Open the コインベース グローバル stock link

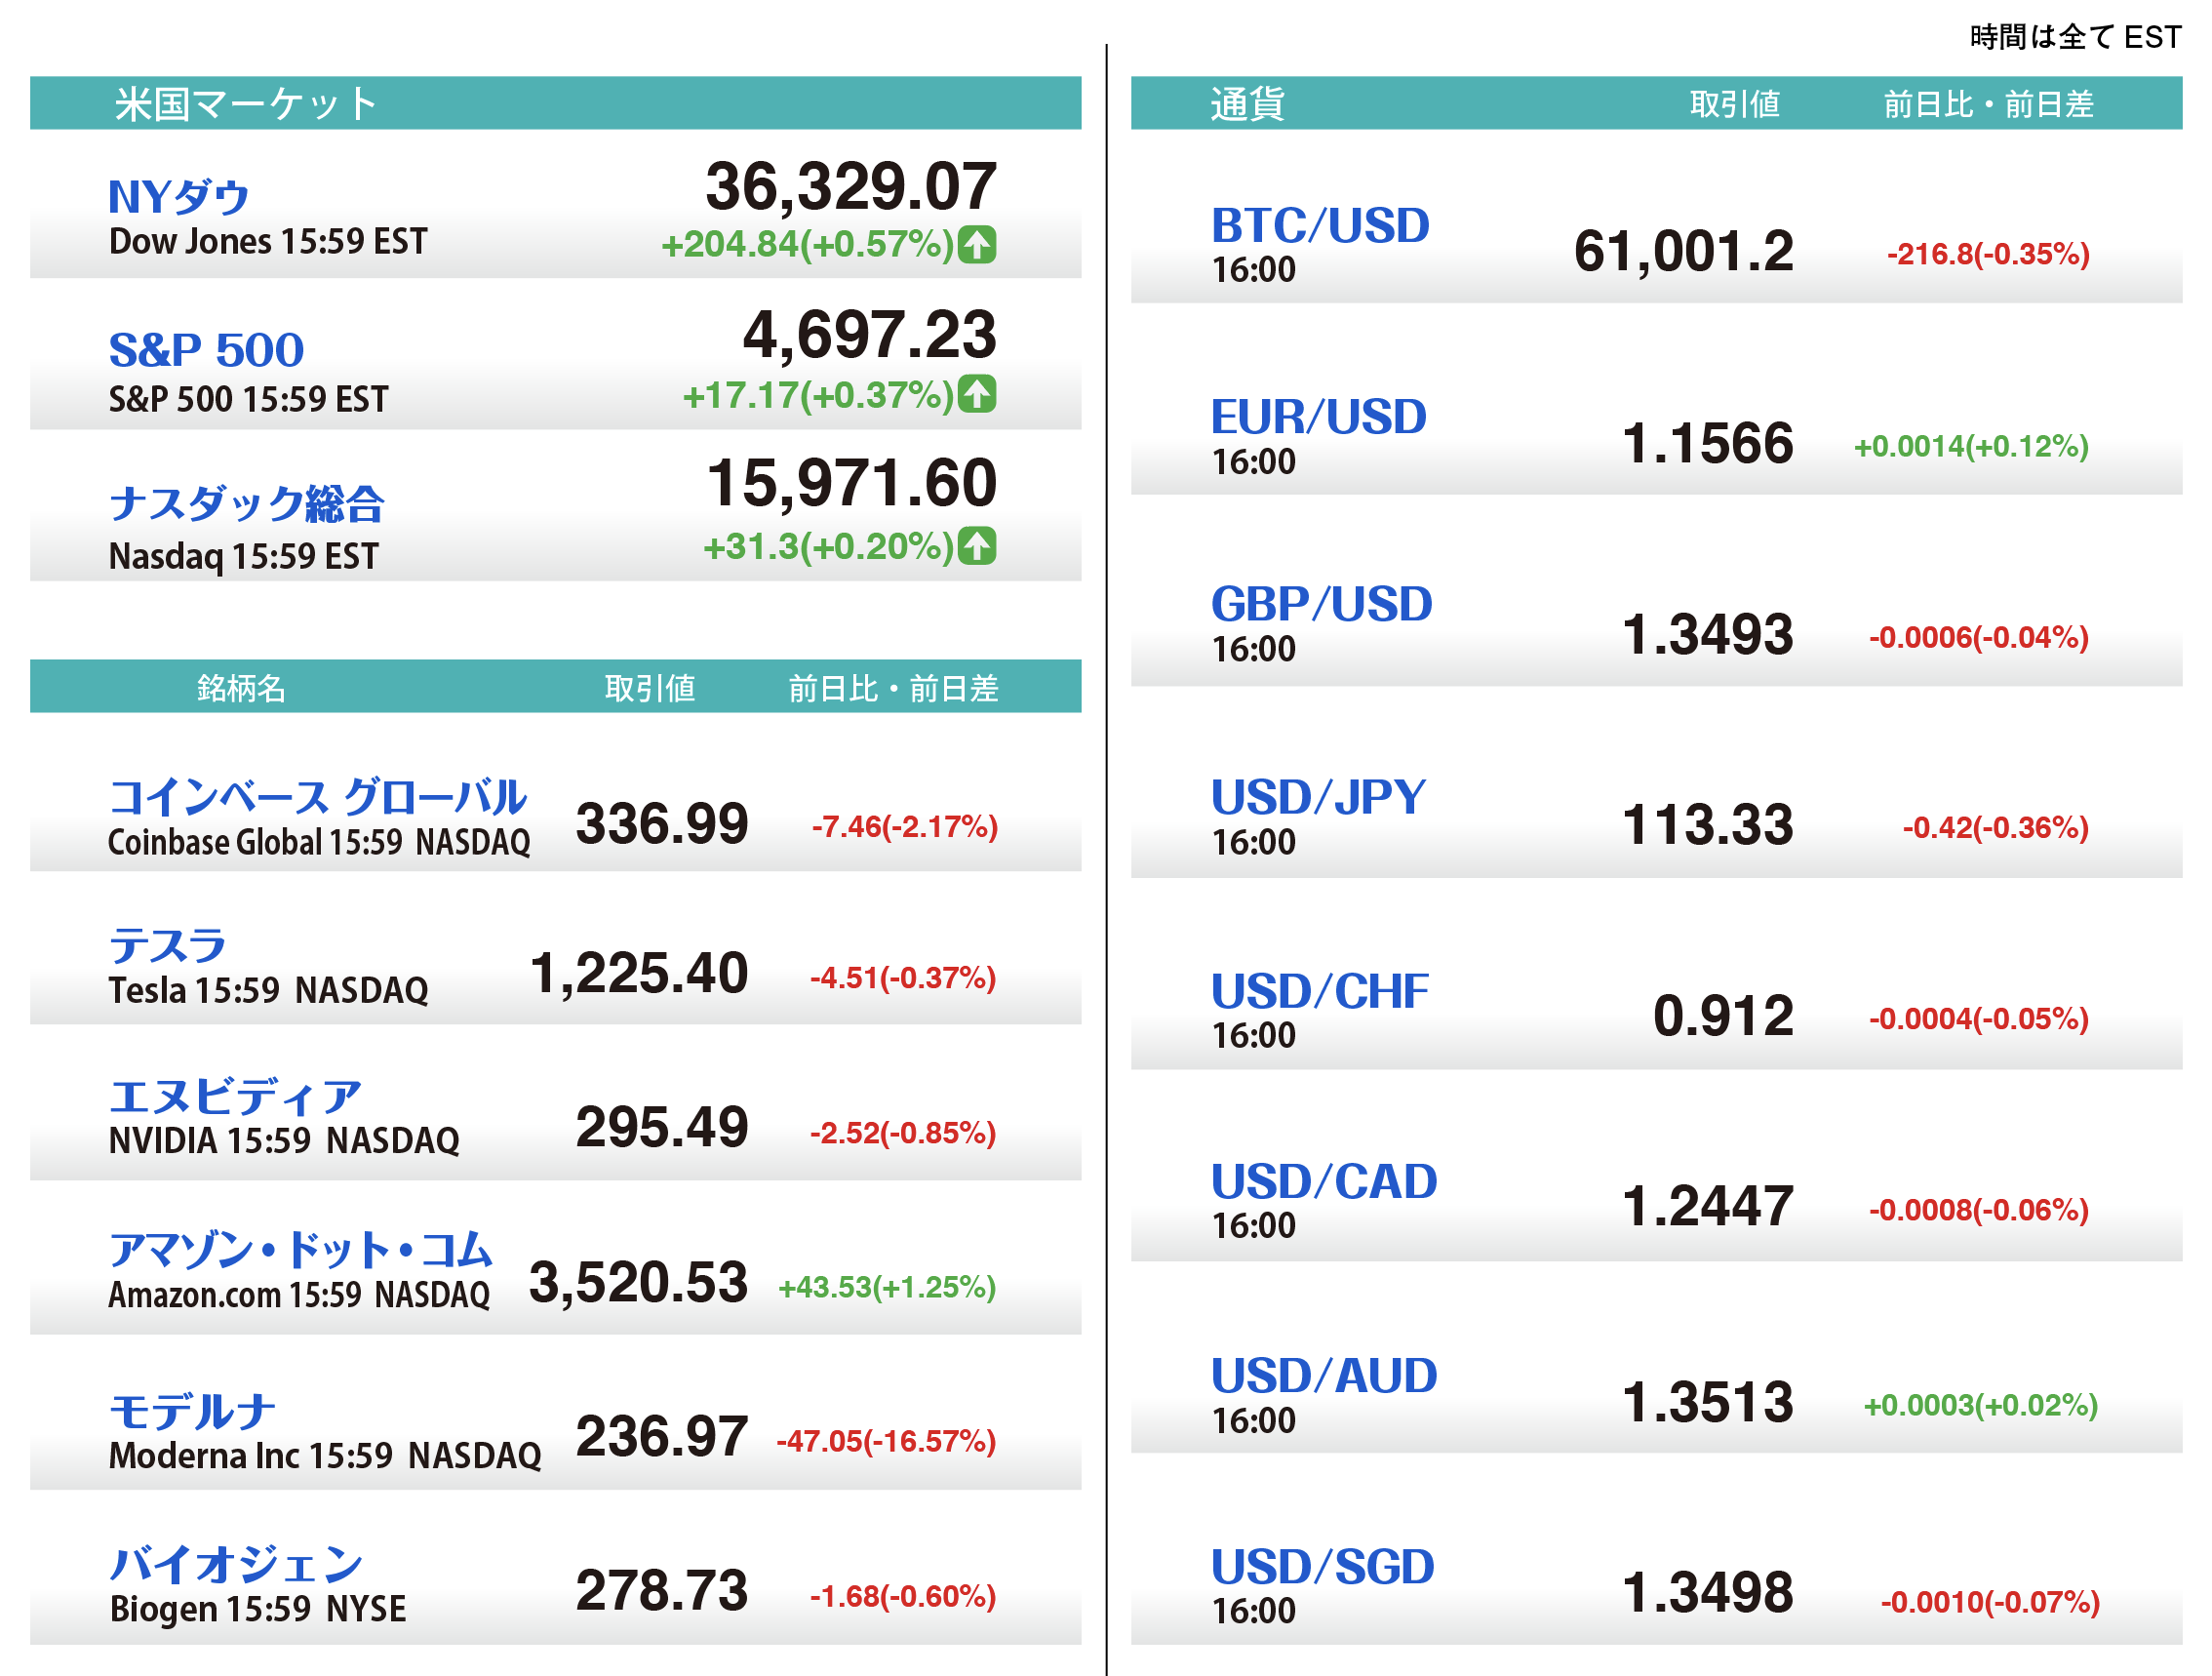coord(317,797)
